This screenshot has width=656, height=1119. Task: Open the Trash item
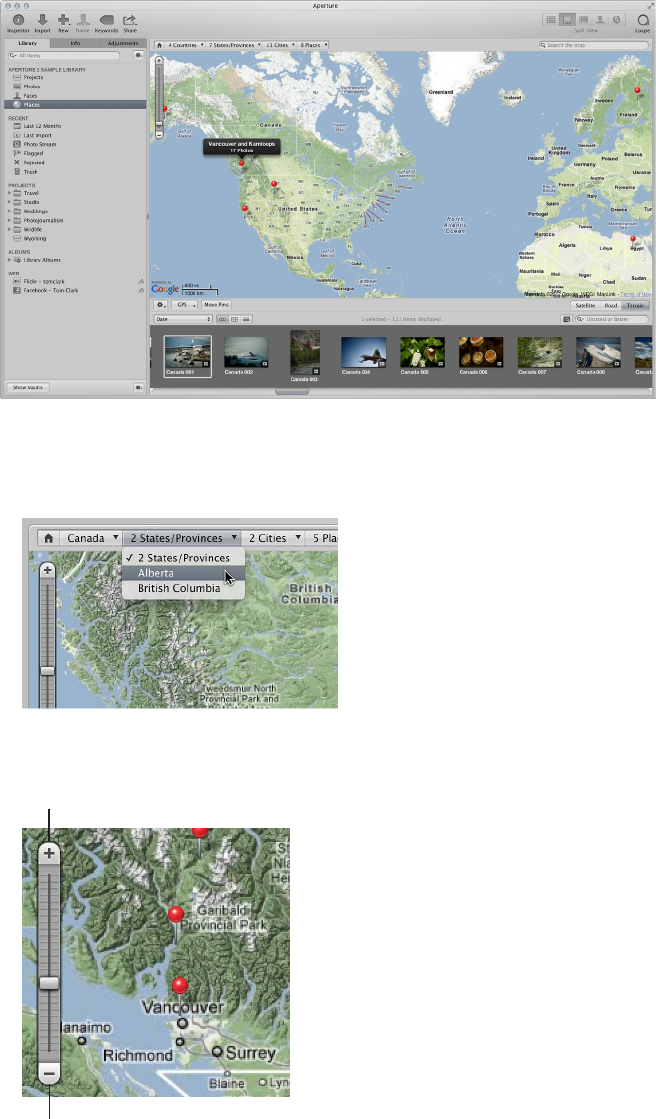coord(30,172)
